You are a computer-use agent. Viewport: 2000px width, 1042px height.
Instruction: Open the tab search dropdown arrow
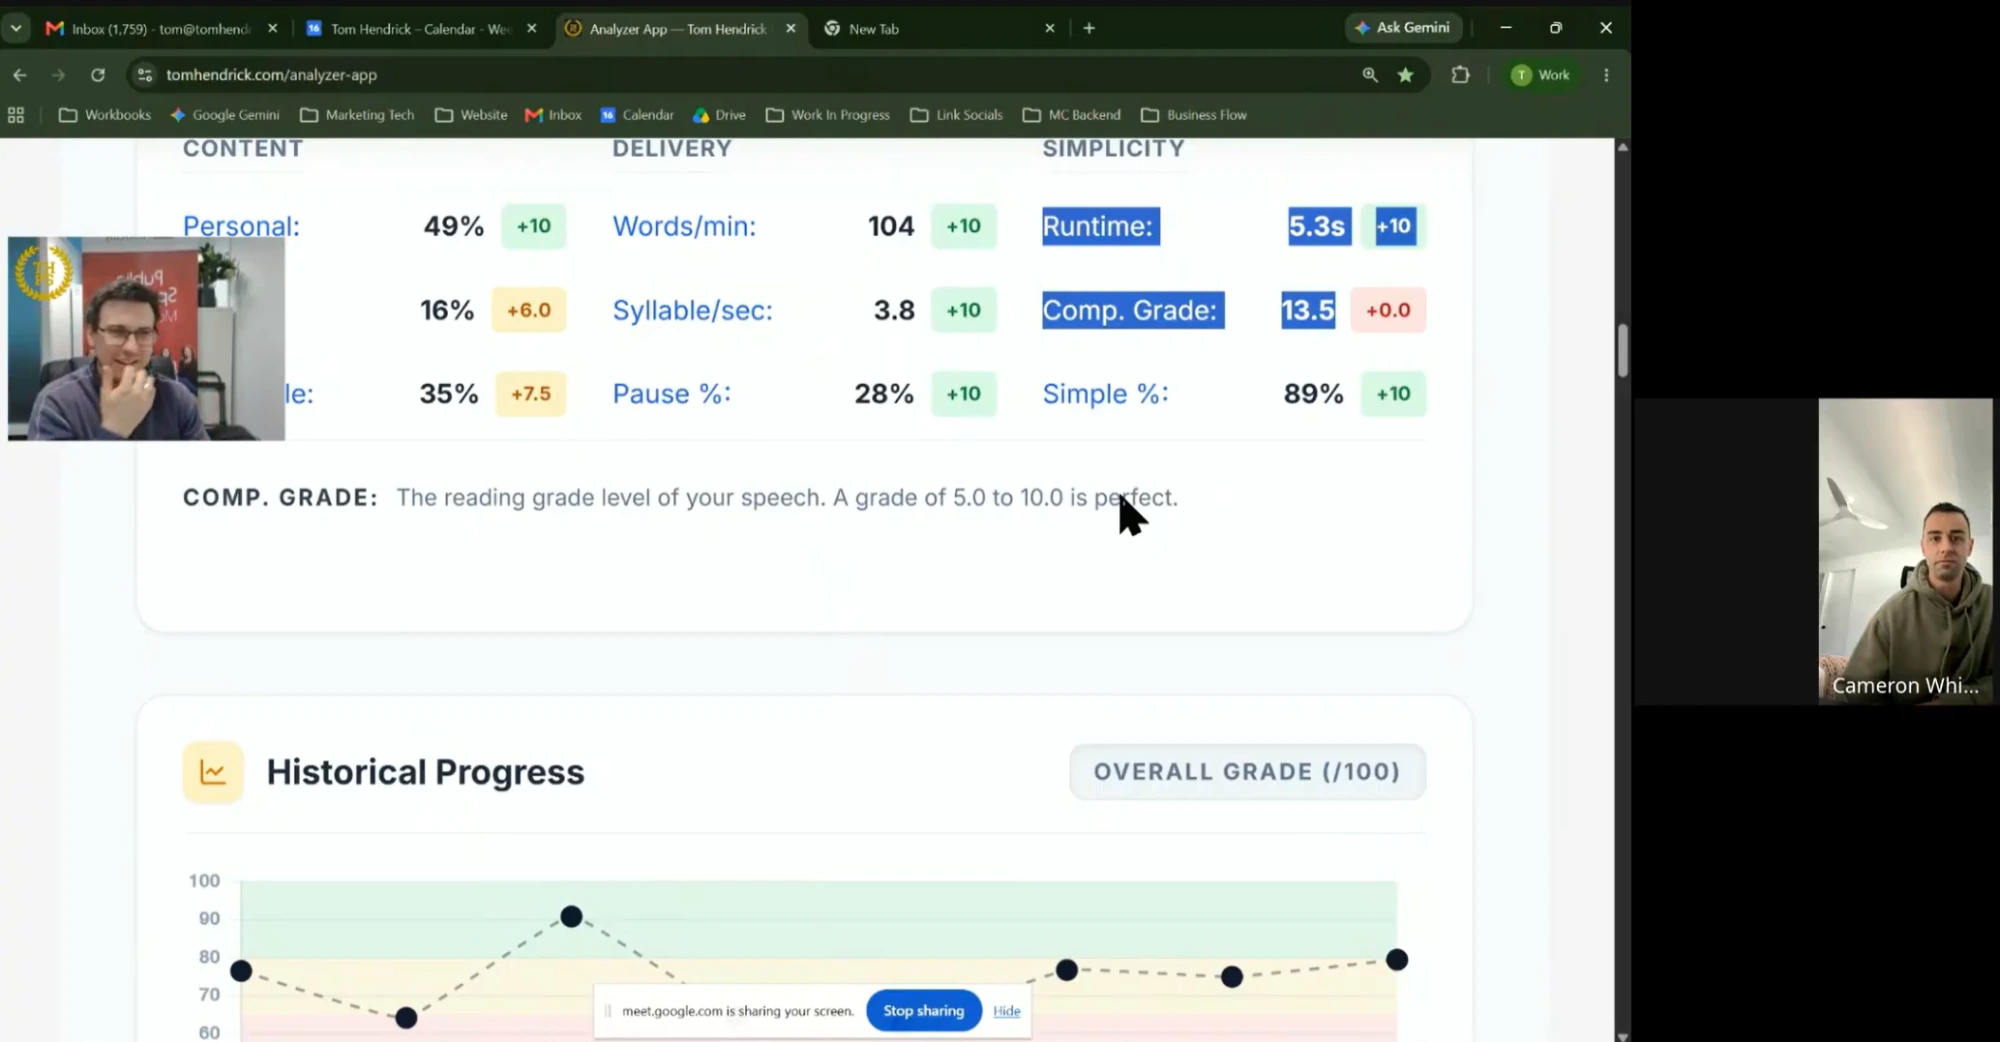16,28
